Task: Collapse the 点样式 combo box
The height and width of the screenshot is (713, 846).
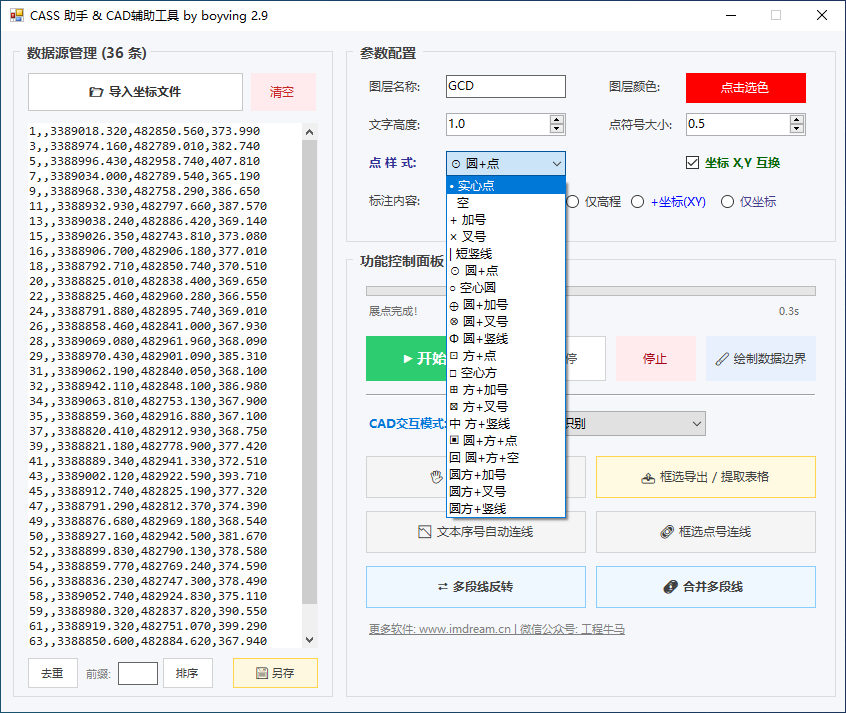Action: coord(556,163)
